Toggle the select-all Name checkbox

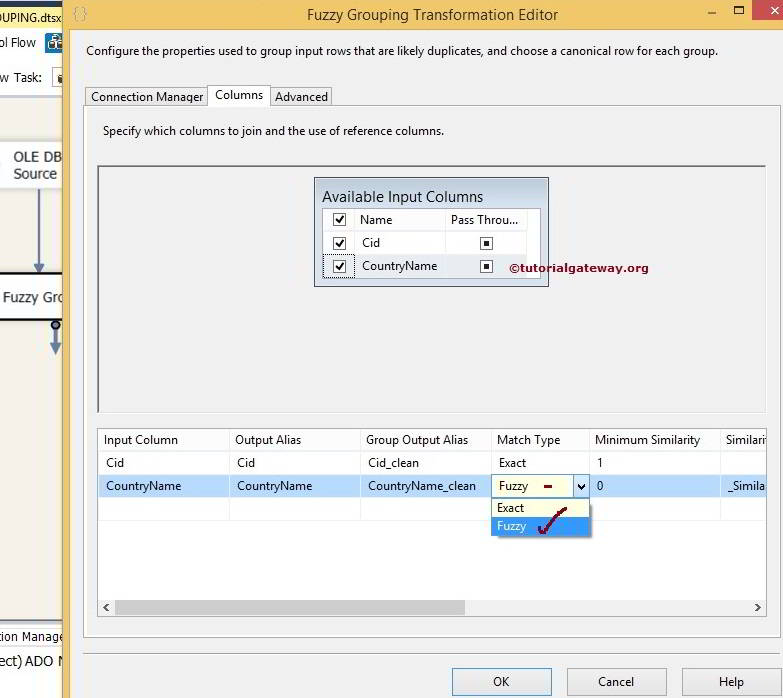click(340, 219)
